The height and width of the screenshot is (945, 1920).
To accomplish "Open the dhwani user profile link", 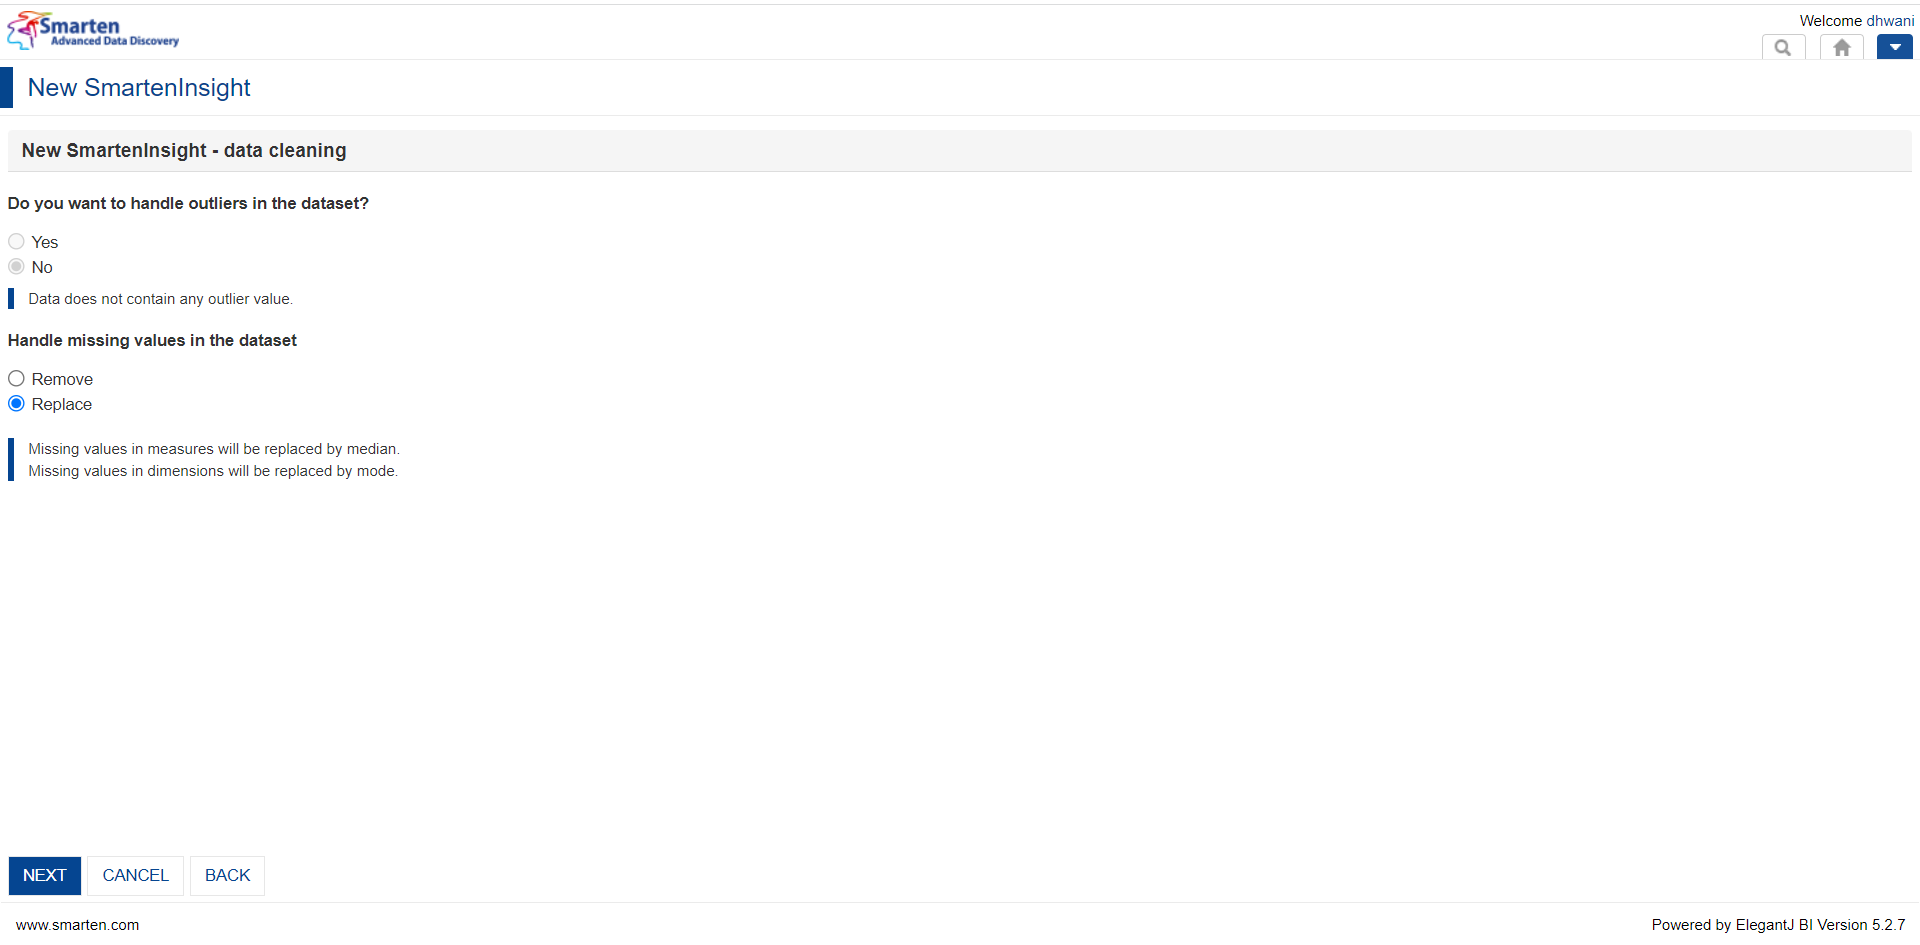I will [1890, 20].
